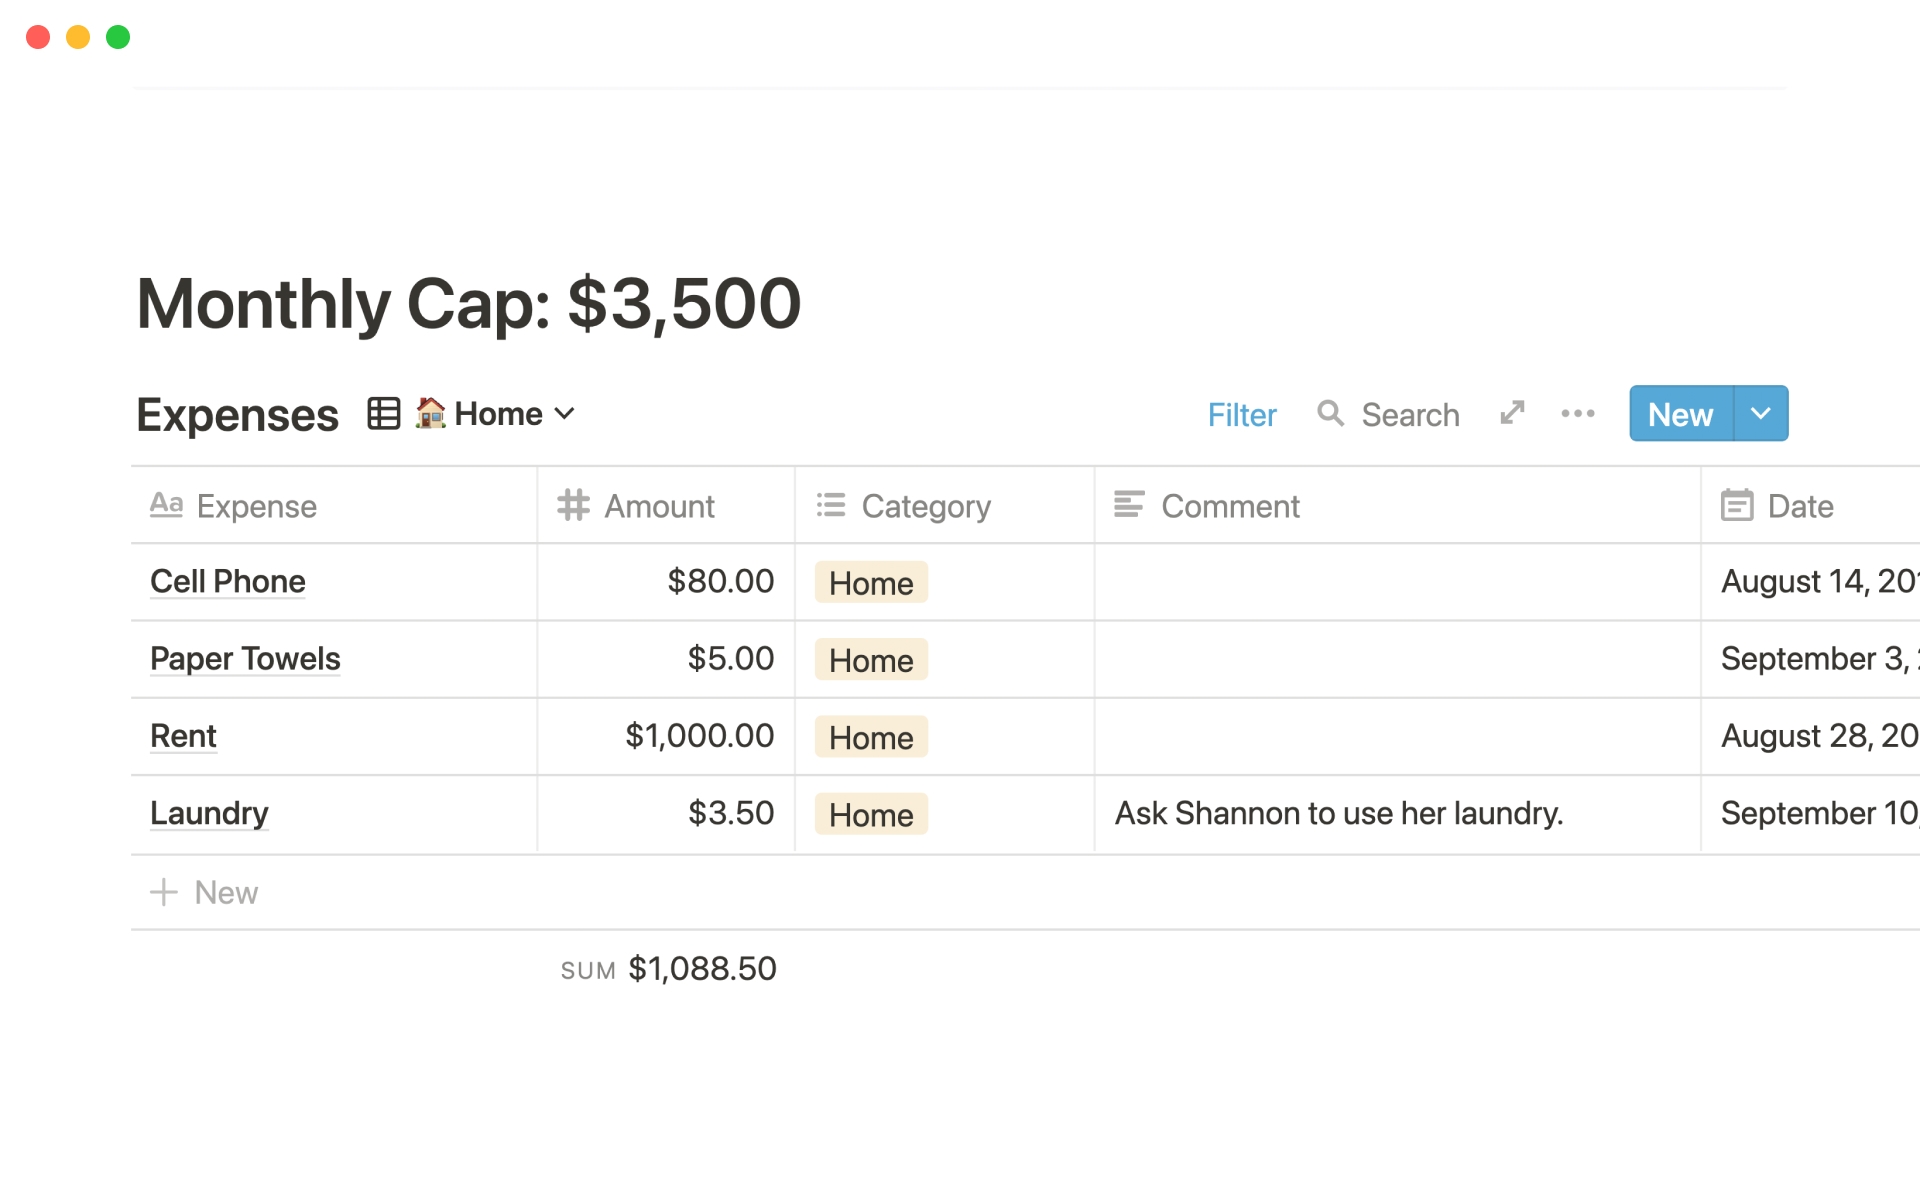The image size is (1920, 1200).
Task: Open the Cell Phone expense entry
Action: (x=228, y=581)
